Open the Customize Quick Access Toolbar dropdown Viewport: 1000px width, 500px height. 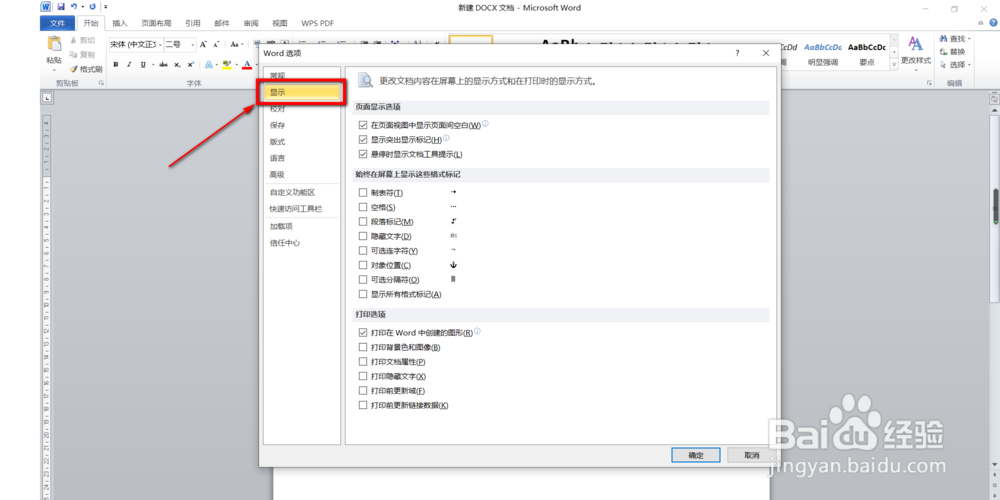pyautogui.click(x=105, y=7)
